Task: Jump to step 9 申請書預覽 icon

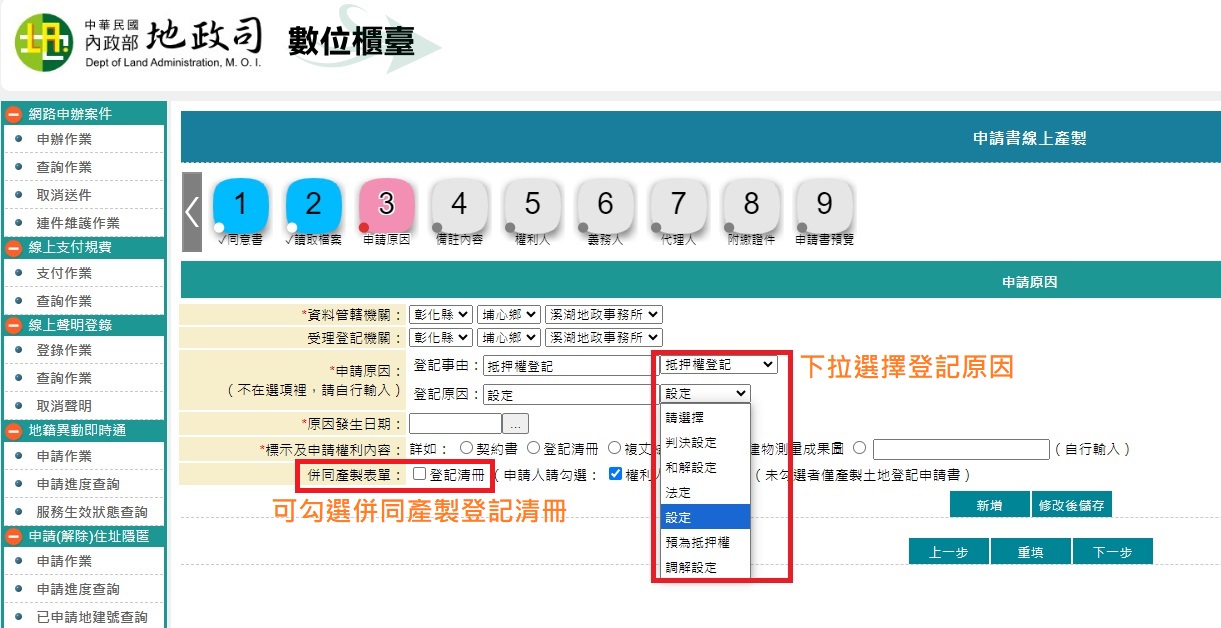Action: point(824,206)
